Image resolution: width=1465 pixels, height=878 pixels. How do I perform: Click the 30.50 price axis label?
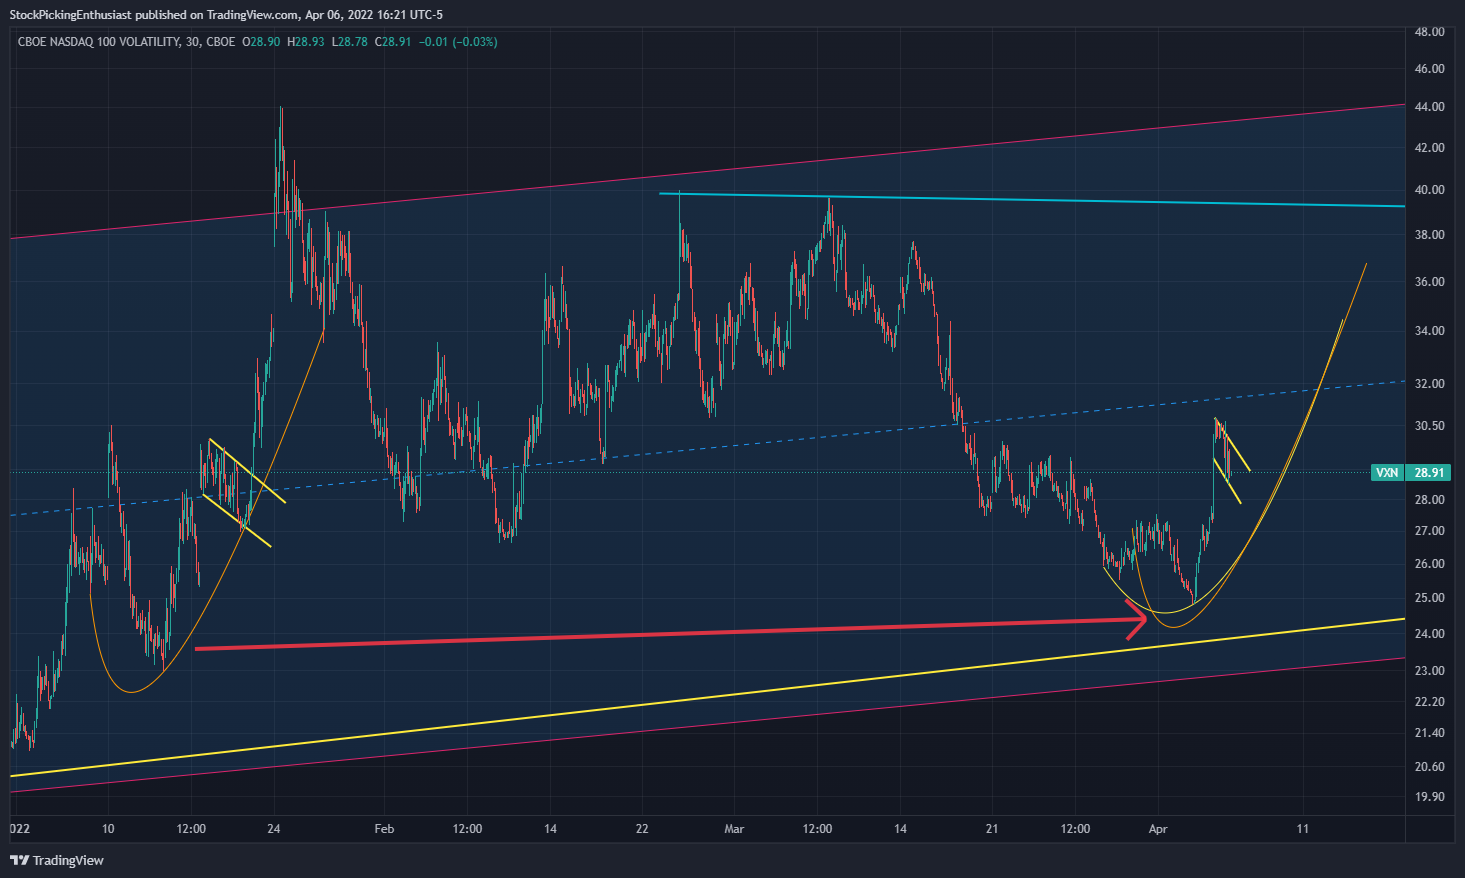coord(1430,426)
